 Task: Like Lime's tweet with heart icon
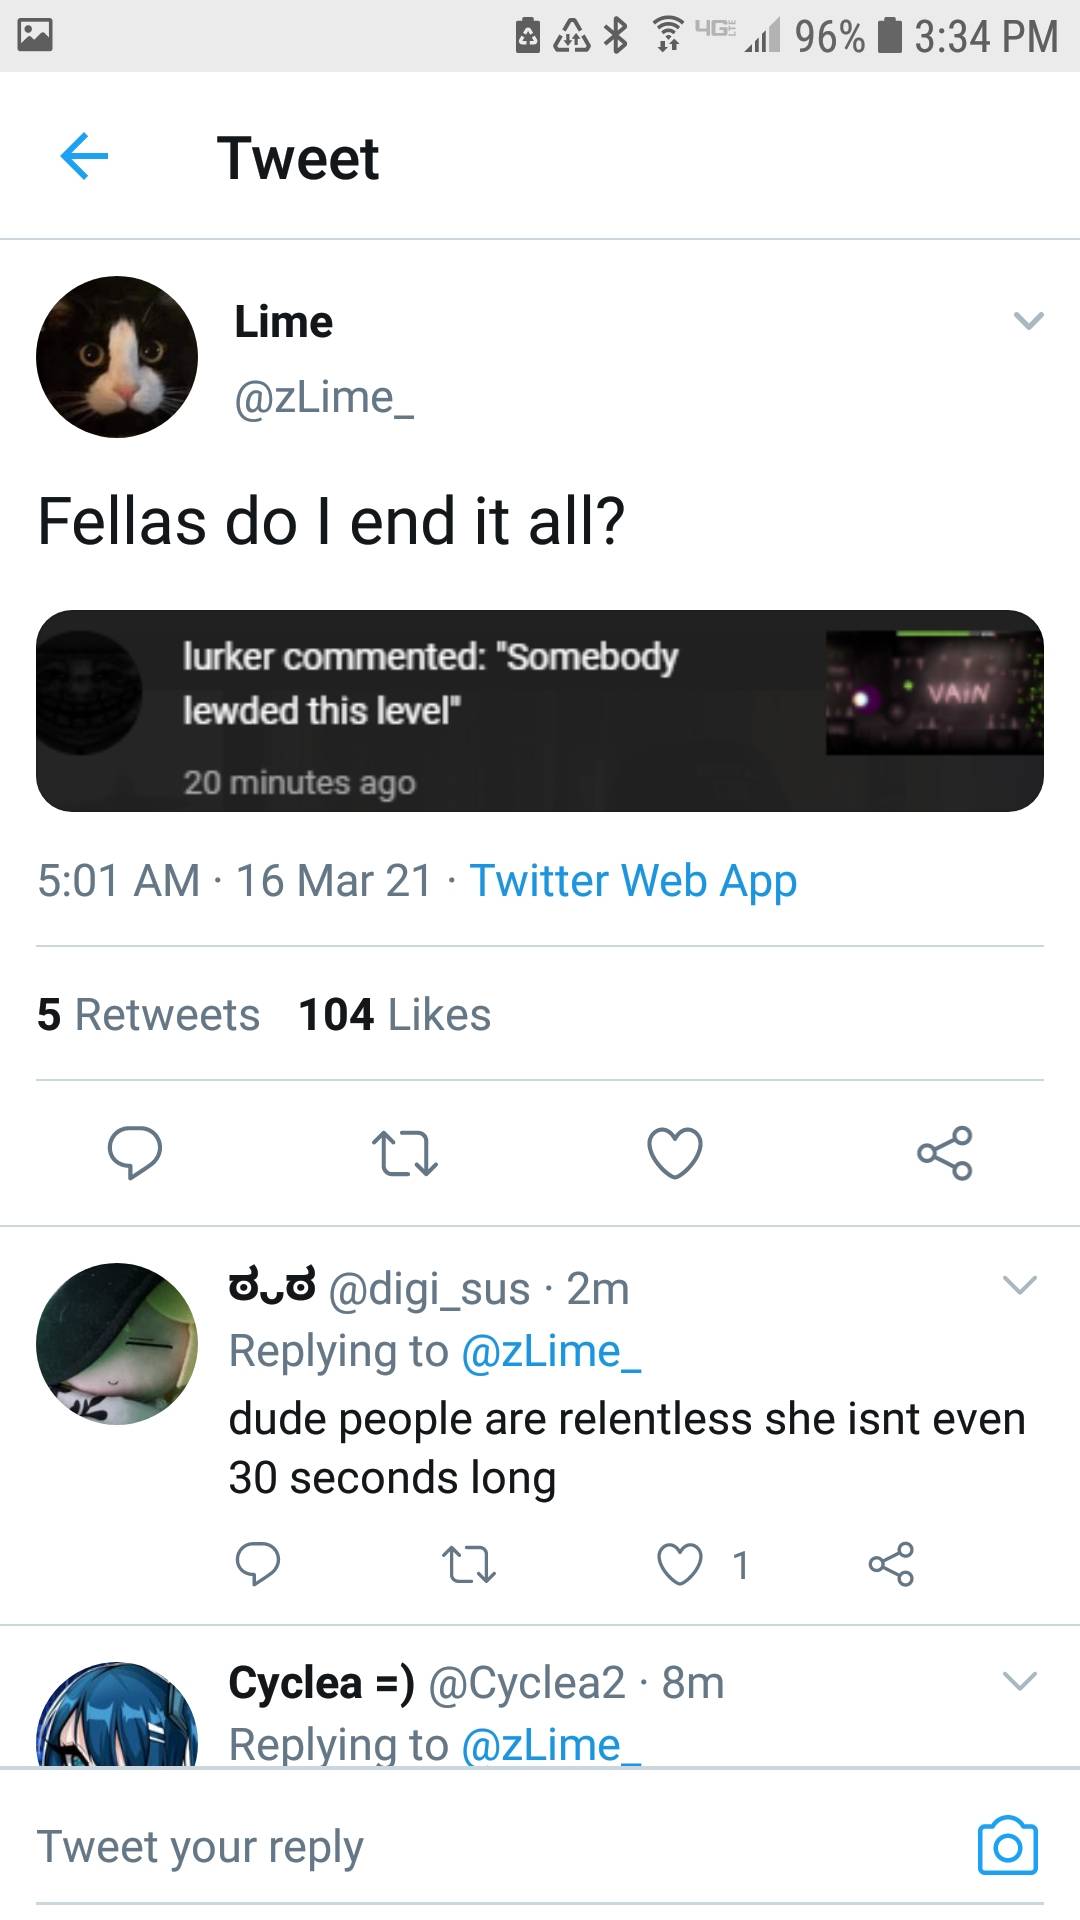point(675,1152)
